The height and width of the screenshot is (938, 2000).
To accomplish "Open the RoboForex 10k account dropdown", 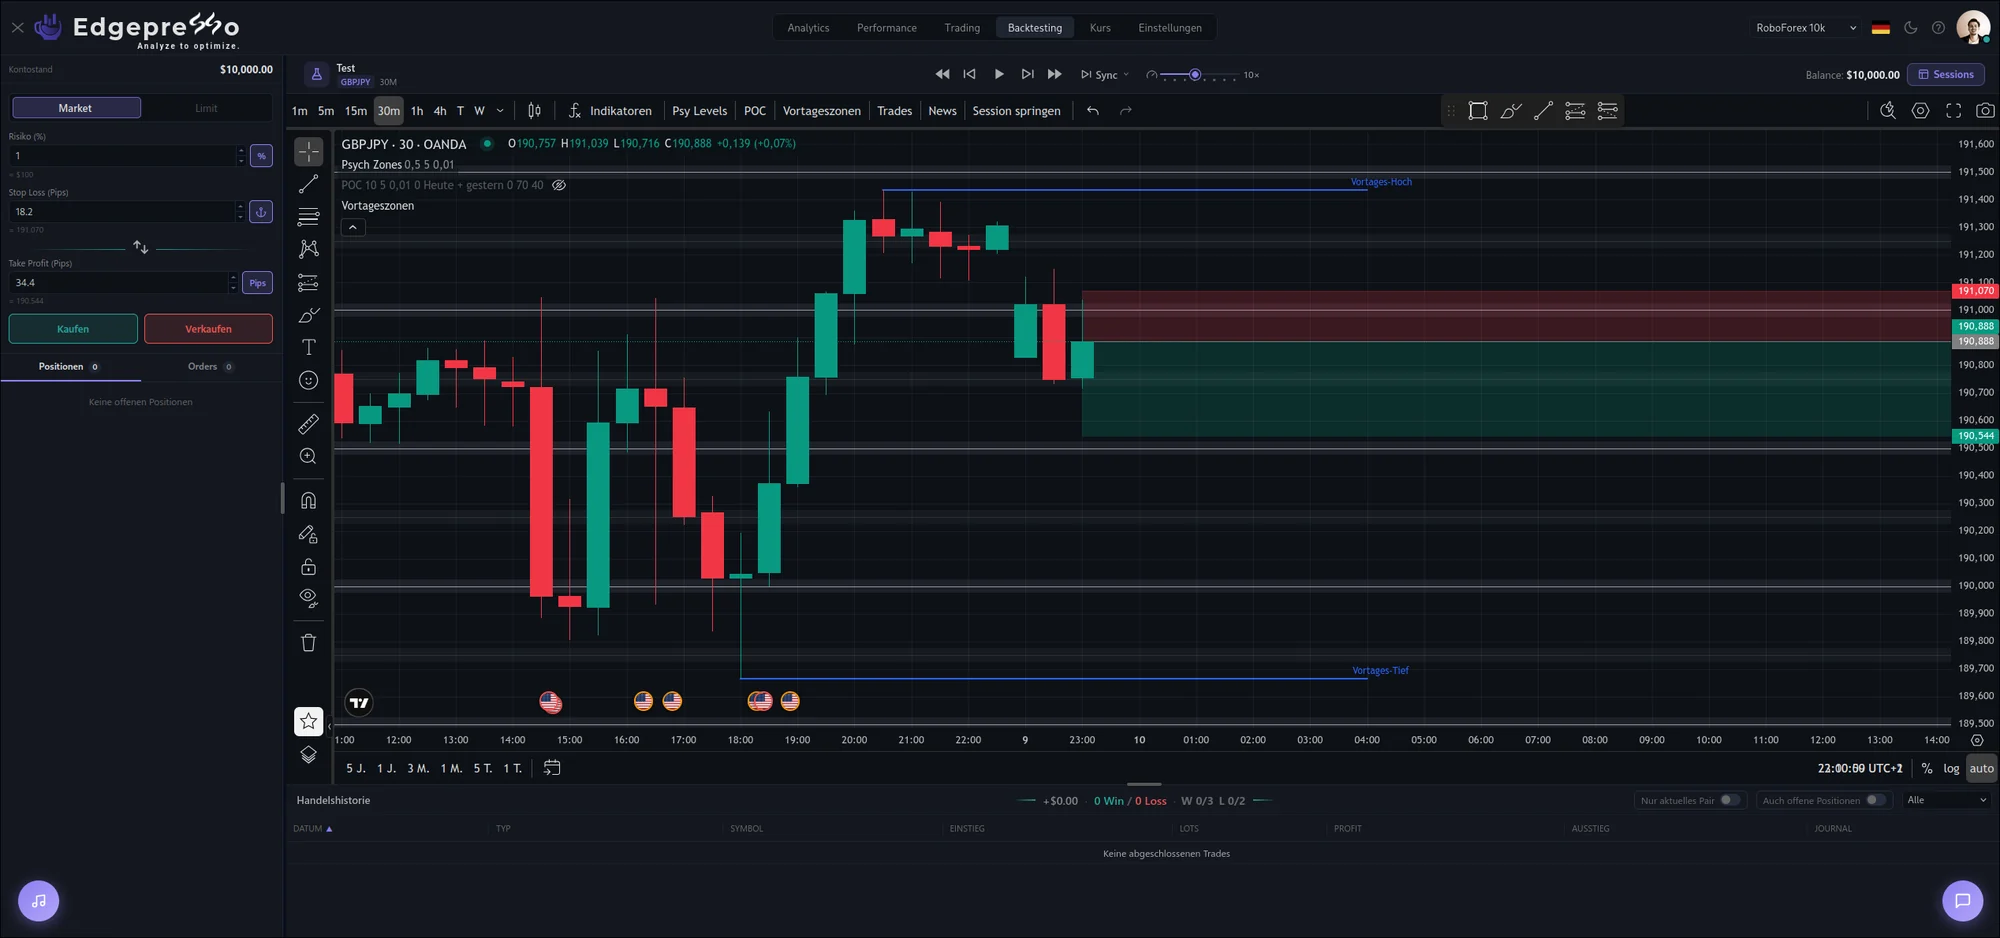I will click(1806, 28).
